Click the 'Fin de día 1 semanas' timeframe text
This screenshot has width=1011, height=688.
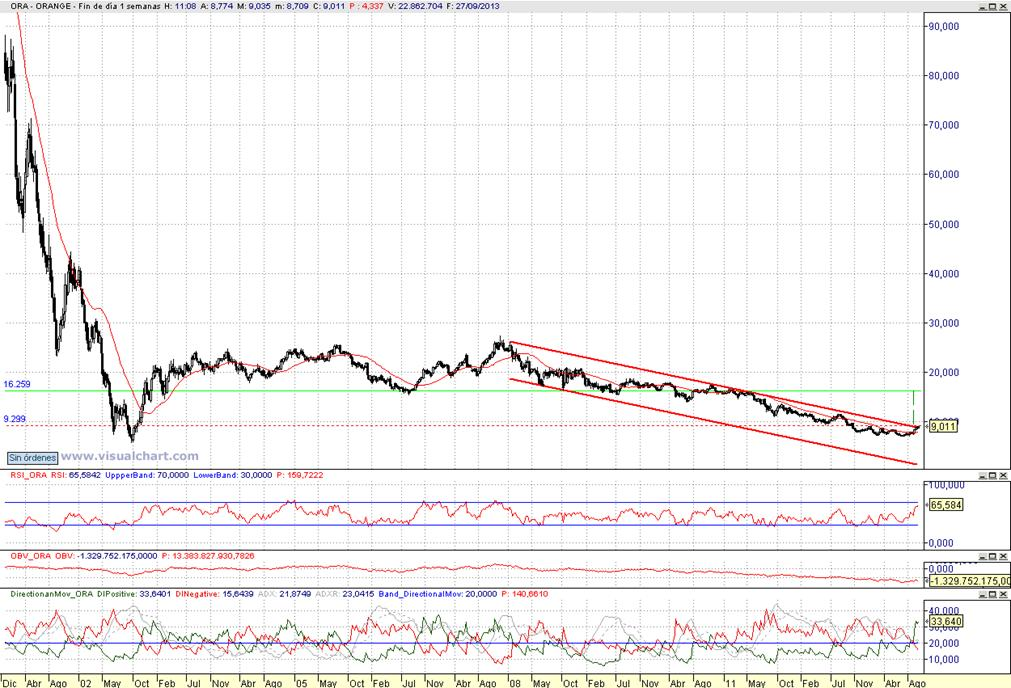[x=119, y=6]
